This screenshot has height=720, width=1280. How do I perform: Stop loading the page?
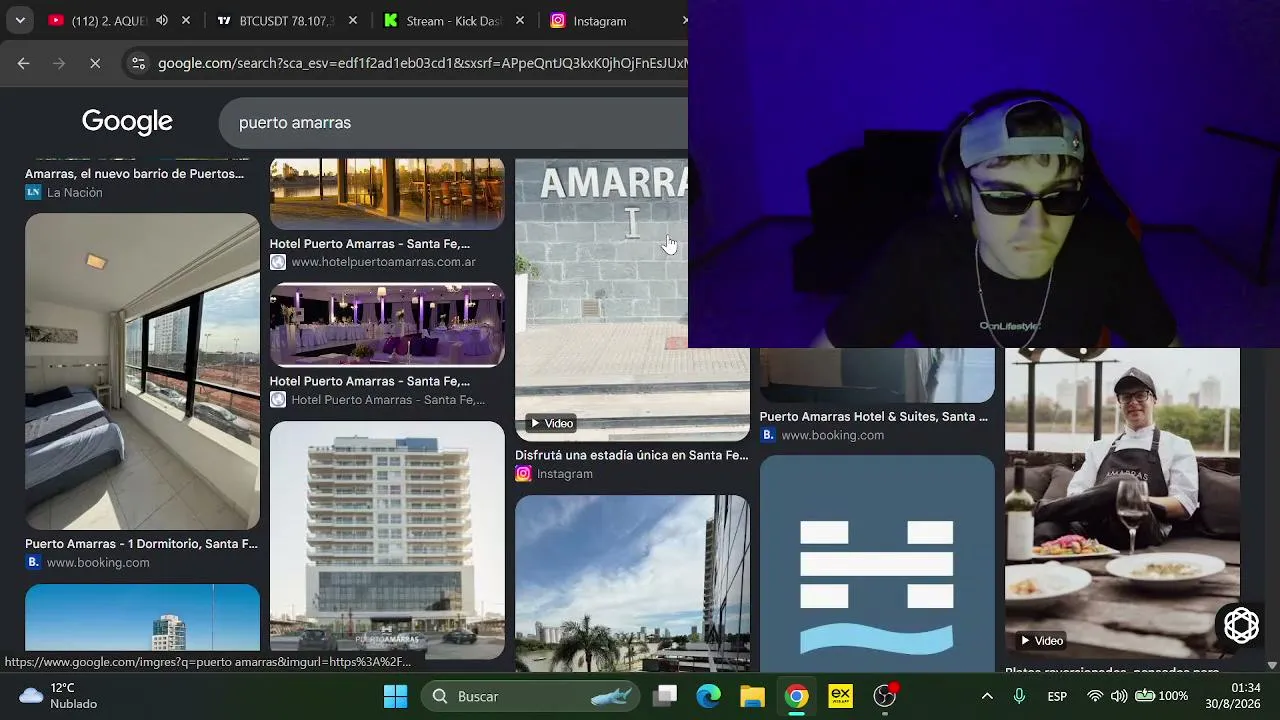point(95,63)
